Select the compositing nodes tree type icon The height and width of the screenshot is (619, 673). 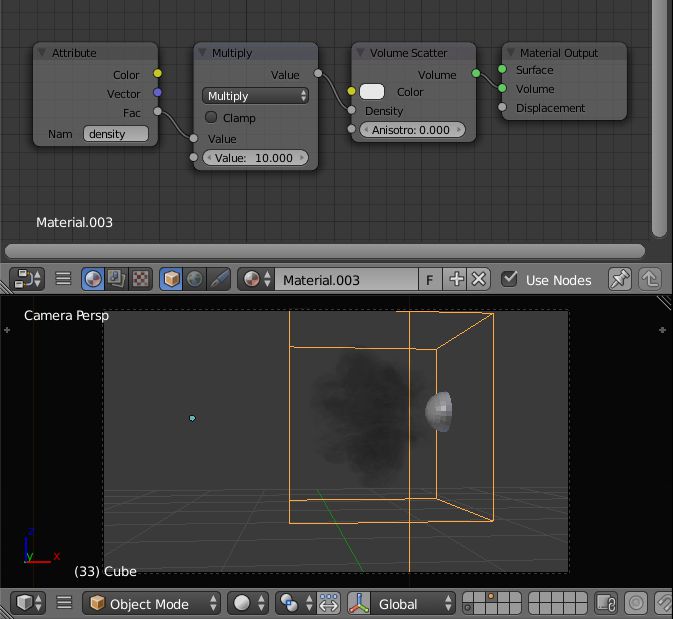coord(116,279)
